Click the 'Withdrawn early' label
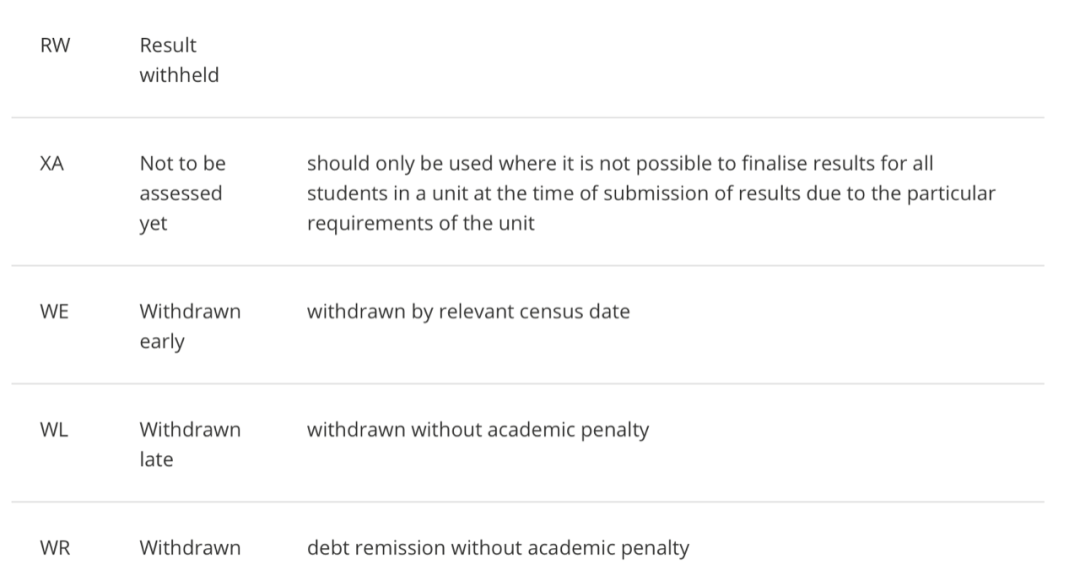1080x581 pixels. [190, 326]
